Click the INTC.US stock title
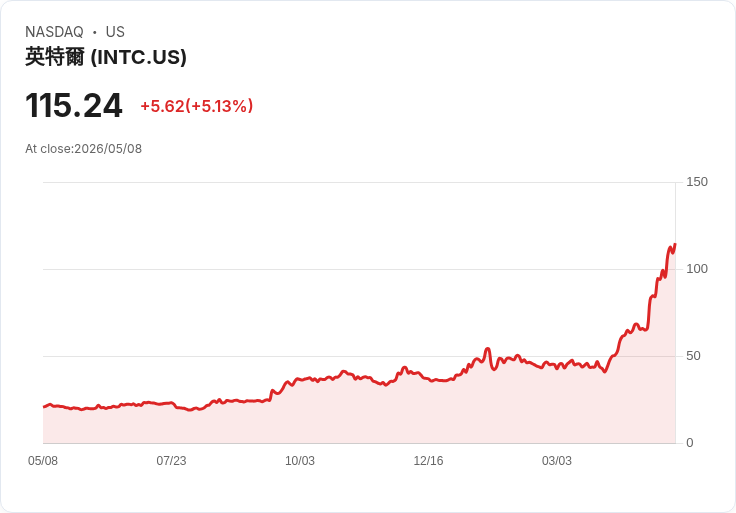The width and height of the screenshot is (736, 513). pos(106,57)
